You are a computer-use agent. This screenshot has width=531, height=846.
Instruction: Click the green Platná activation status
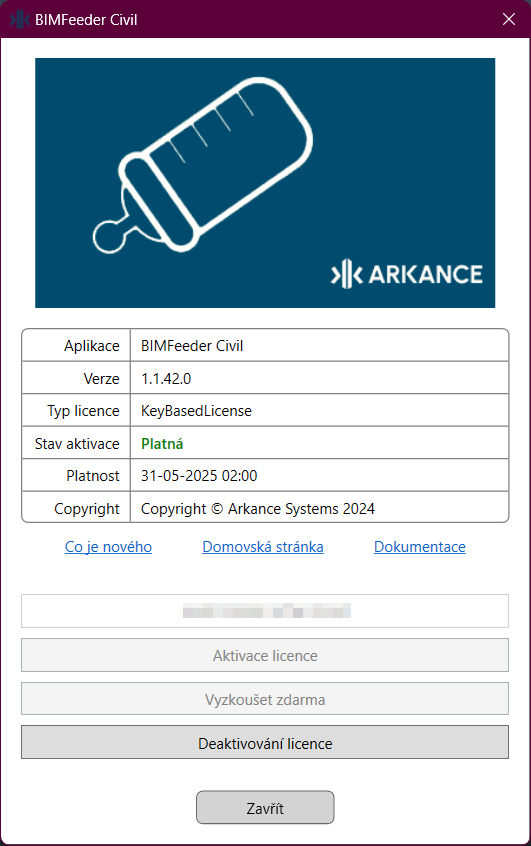tap(162, 444)
